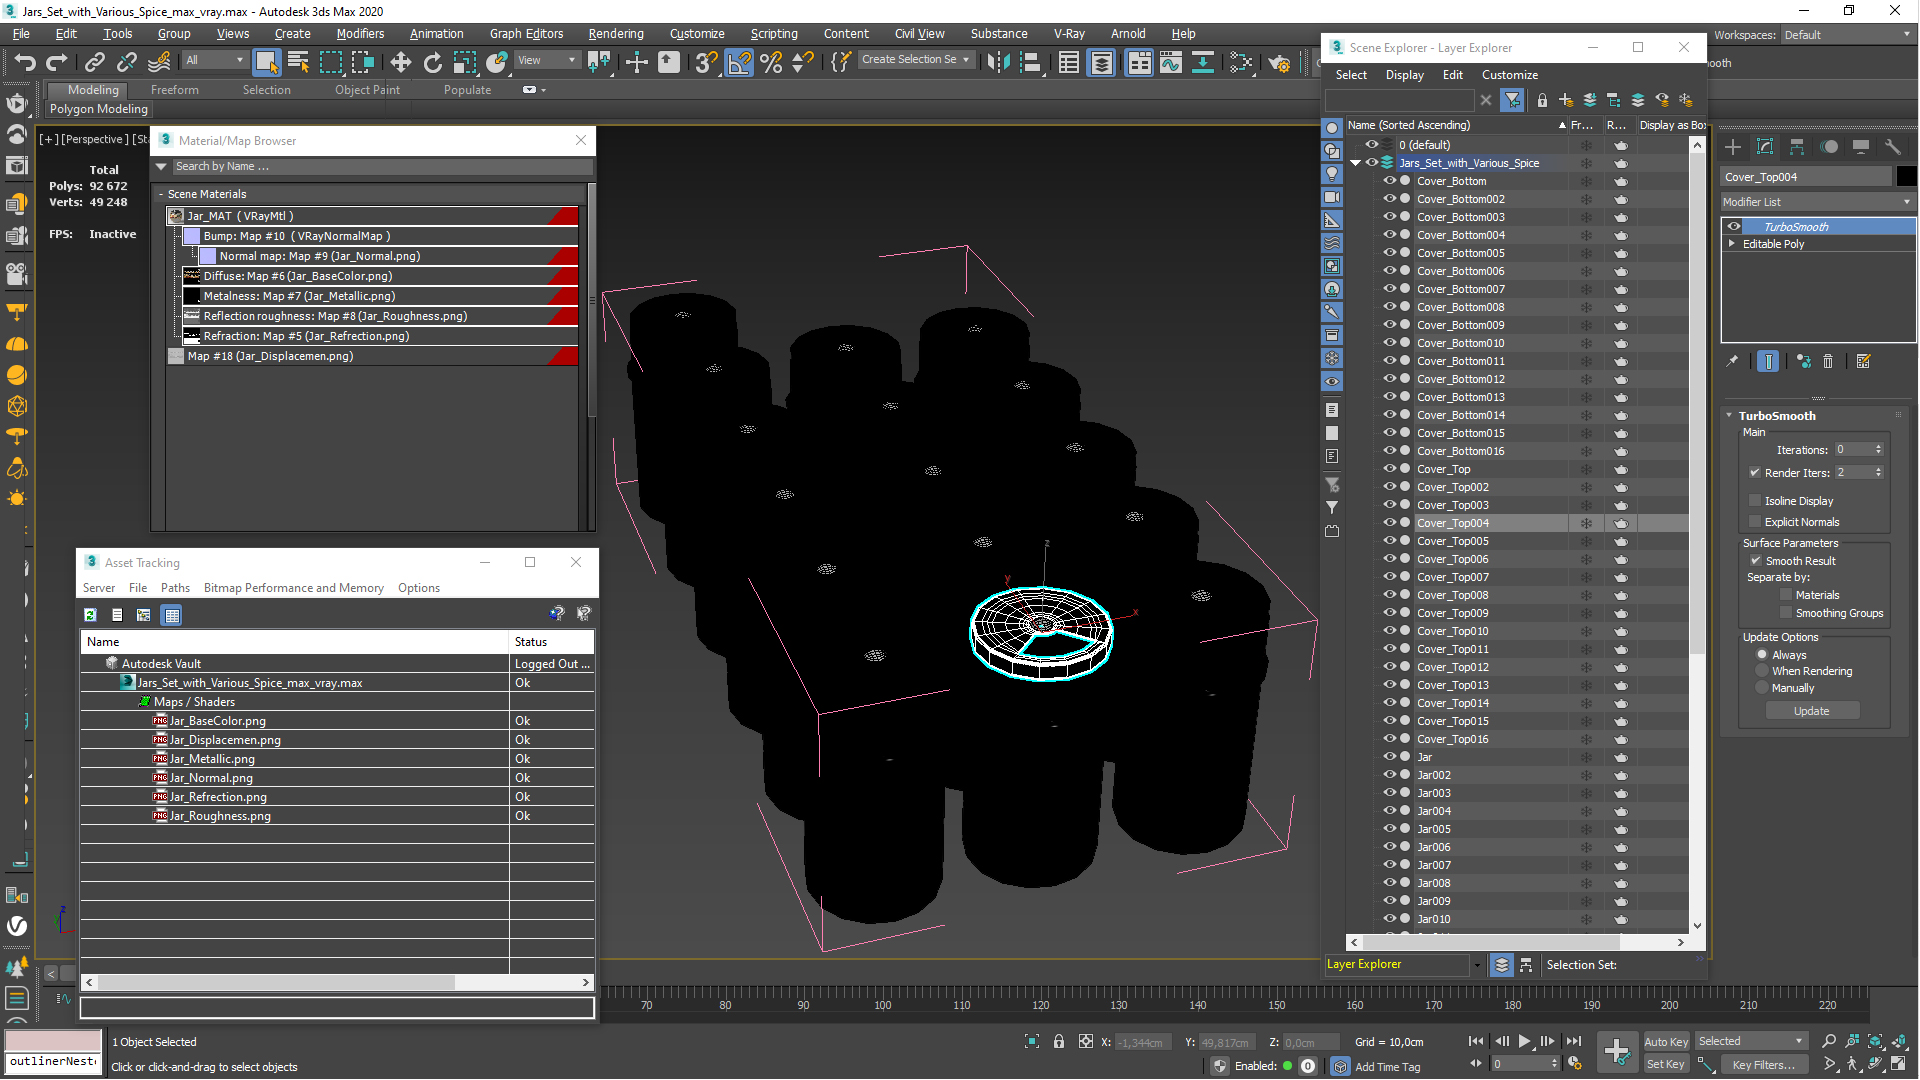
Task: Enable Isoline Display checkbox
Action: point(1755,501)
